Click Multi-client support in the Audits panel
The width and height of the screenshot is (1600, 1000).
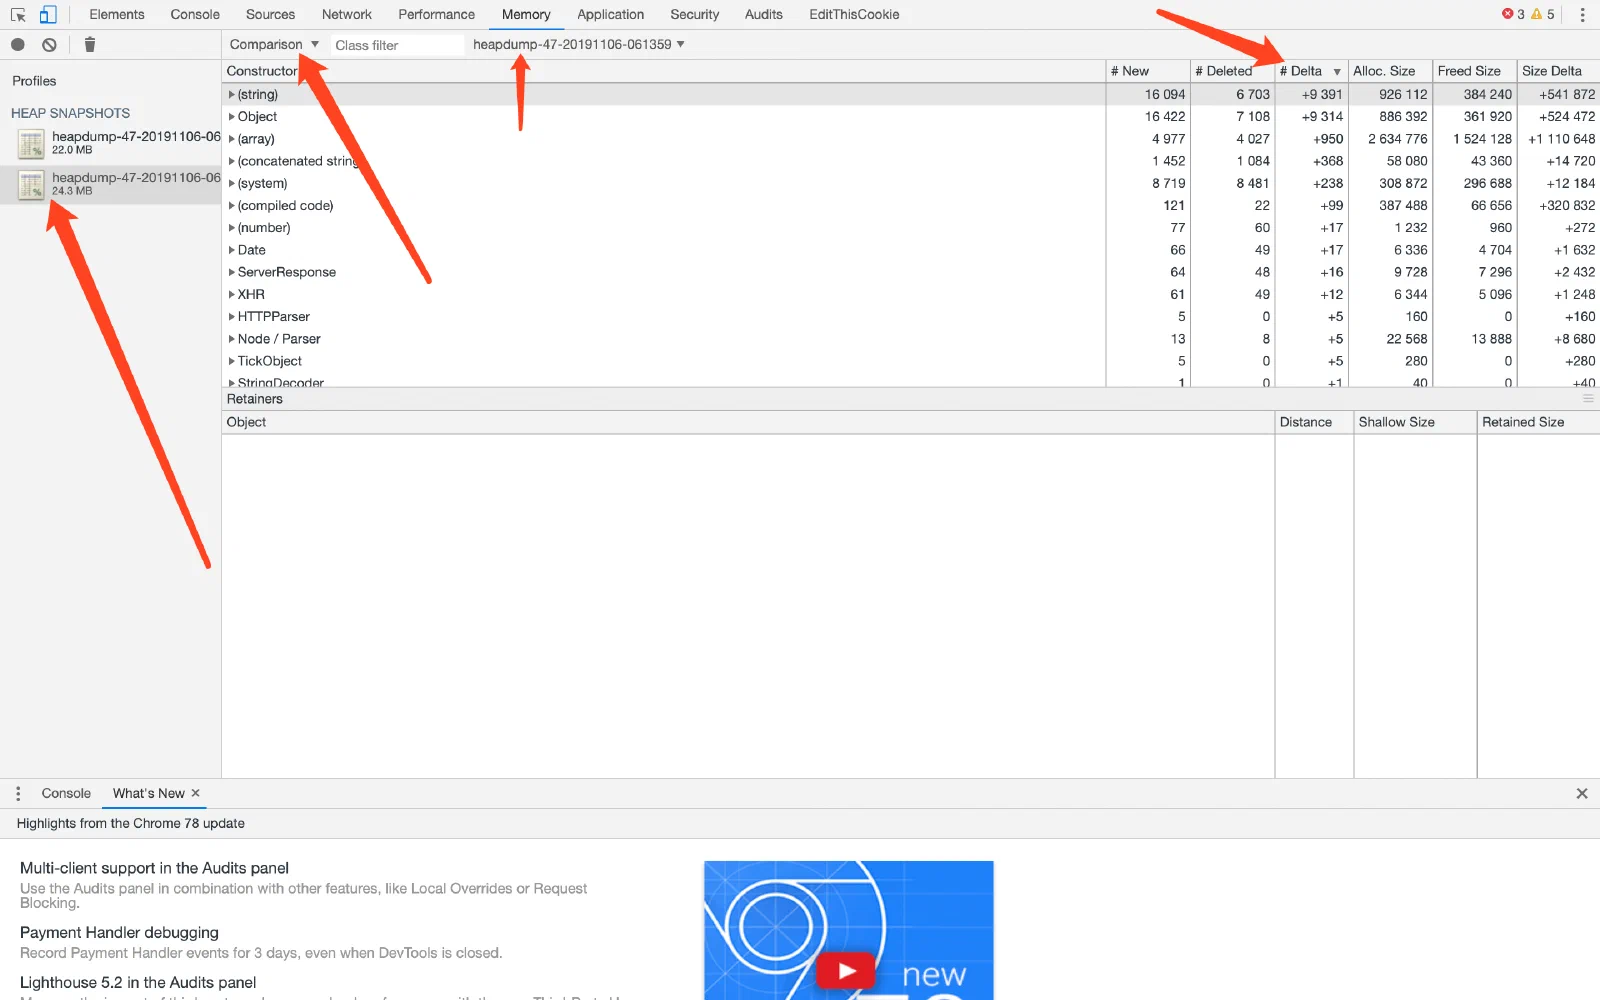[x=154, y=868]
